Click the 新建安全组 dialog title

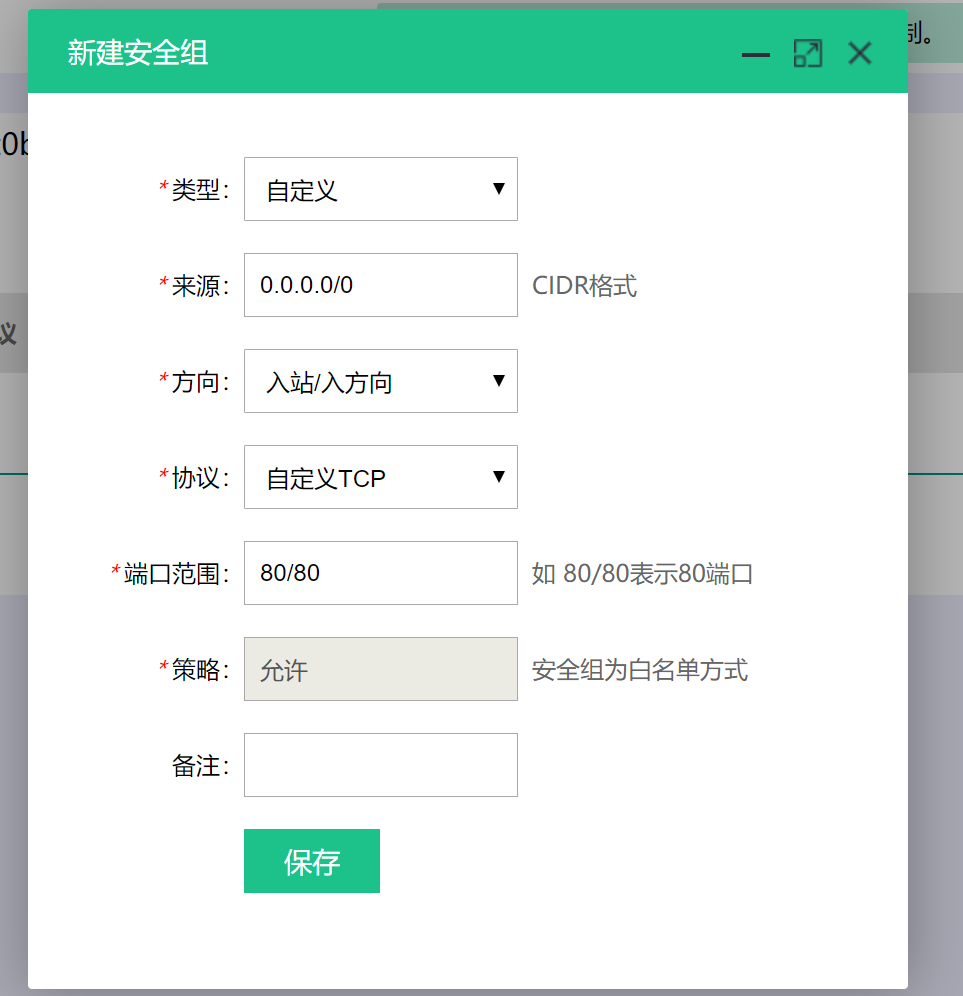(138, 53)
